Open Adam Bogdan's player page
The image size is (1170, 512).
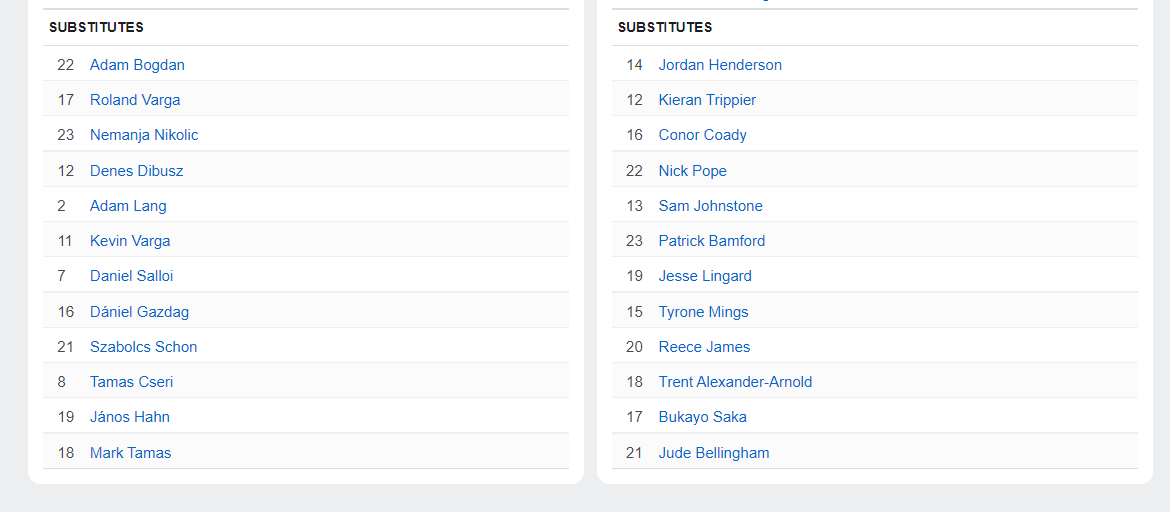[x=137, y=65]
